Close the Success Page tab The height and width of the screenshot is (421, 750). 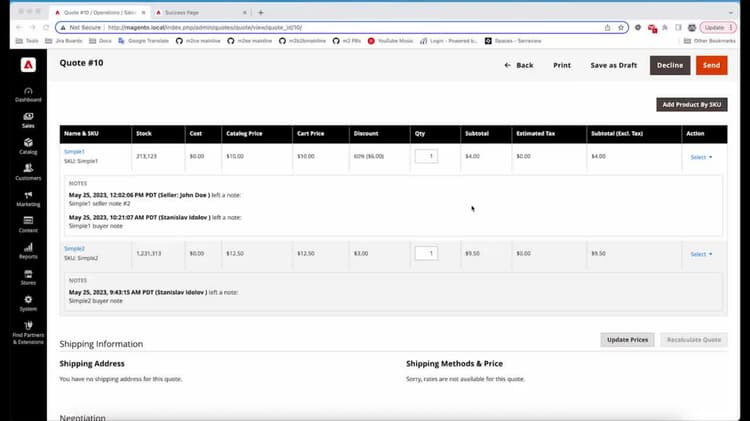pyautogui.click(x=245, y=12)
